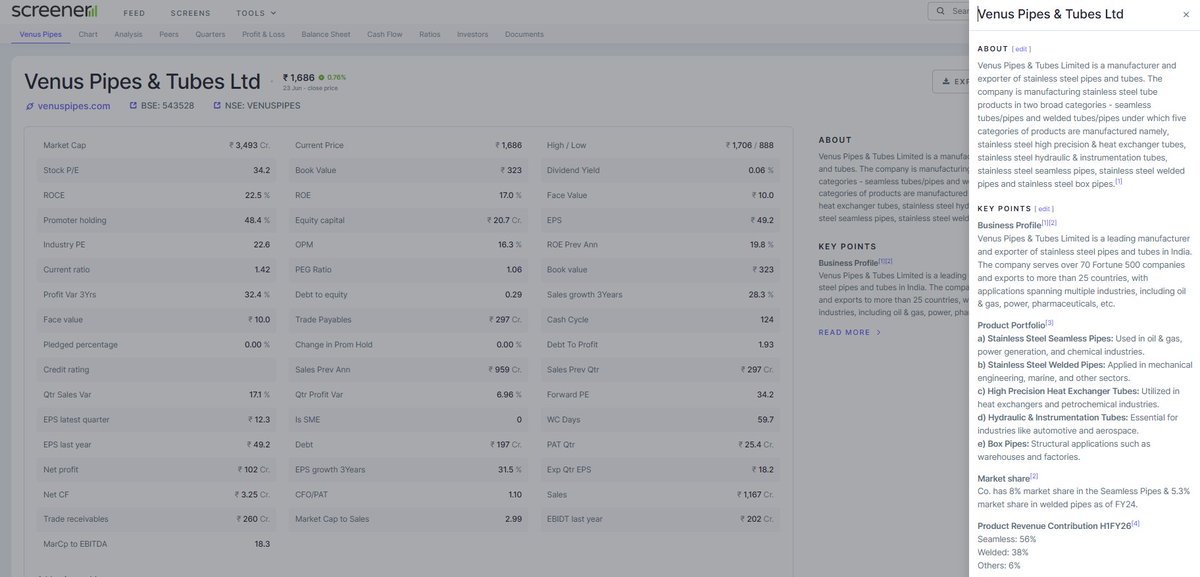Open the Feed menu item
This screenshot has height=577, width=1200.
133,13
